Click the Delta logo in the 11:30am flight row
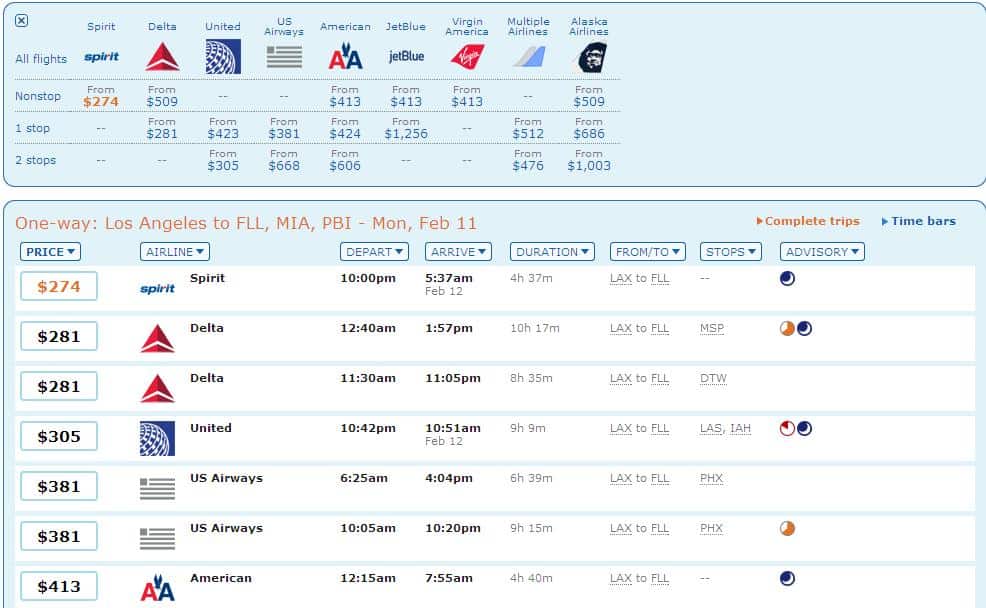 [x=157, y=388]
